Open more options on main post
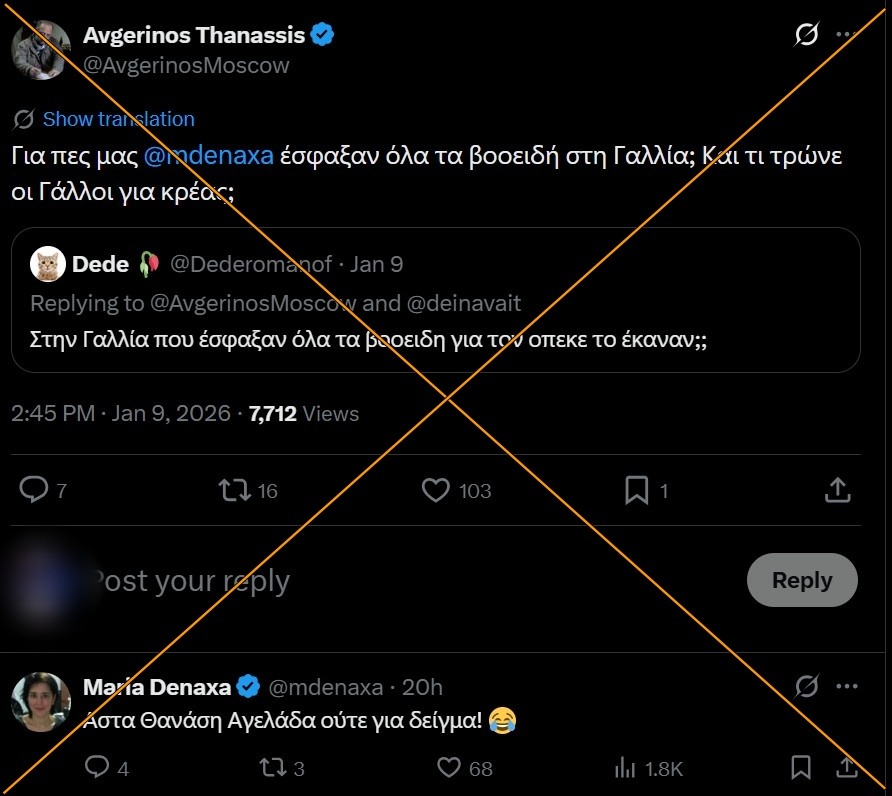 pyautogui.click(x=846, y=36)
